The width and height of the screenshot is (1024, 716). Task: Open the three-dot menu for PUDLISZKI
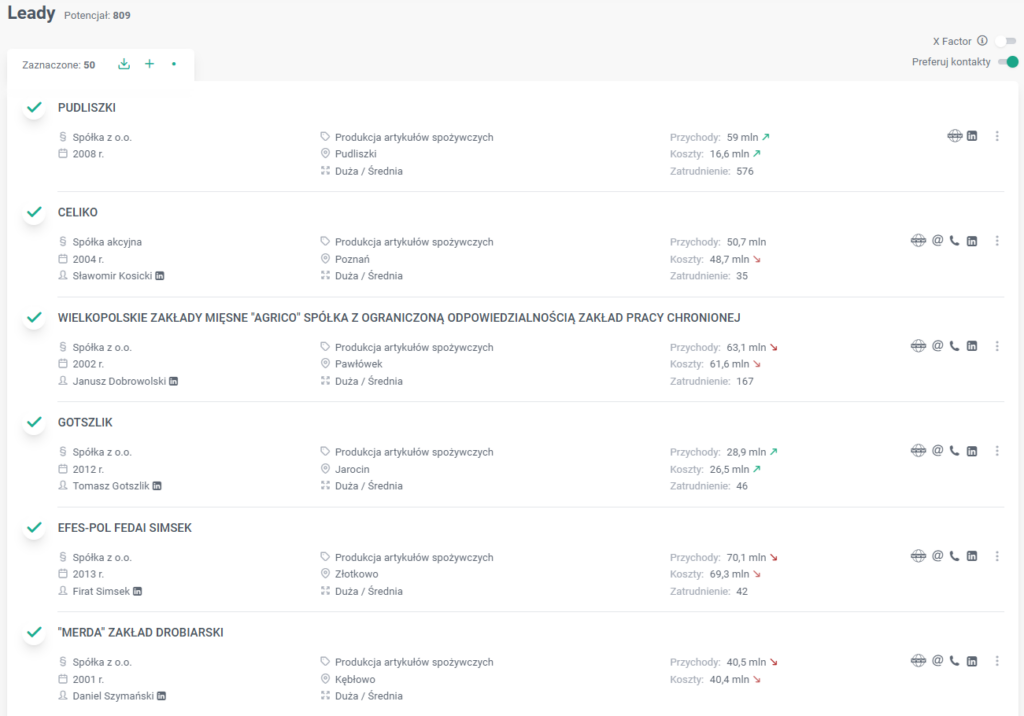tap(997, 136)
